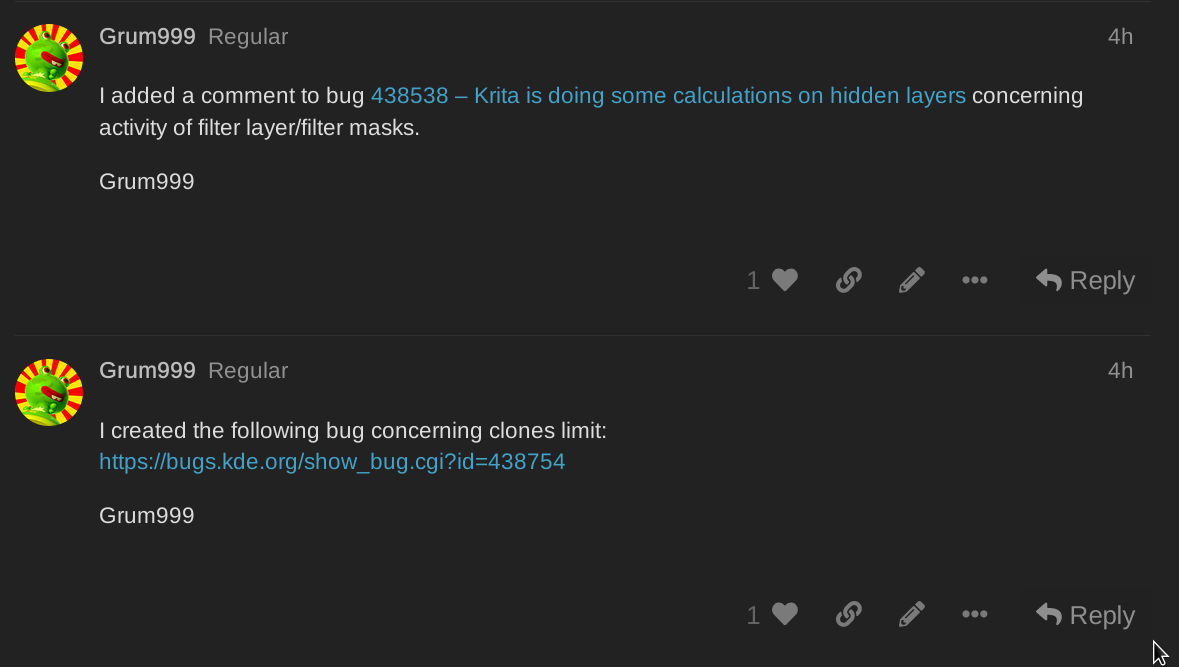Copy share link of first post
Screen dimensions: 1179x667
(x=848, y=281)
